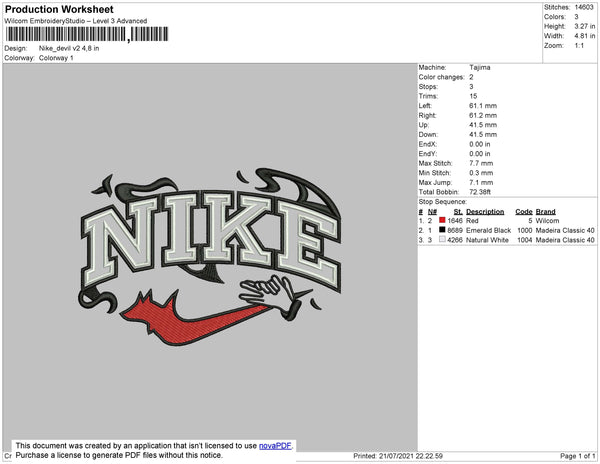Click the 'Production Worksheet' heading
Viewport: 600px width, 464px height.
point(59,9)
